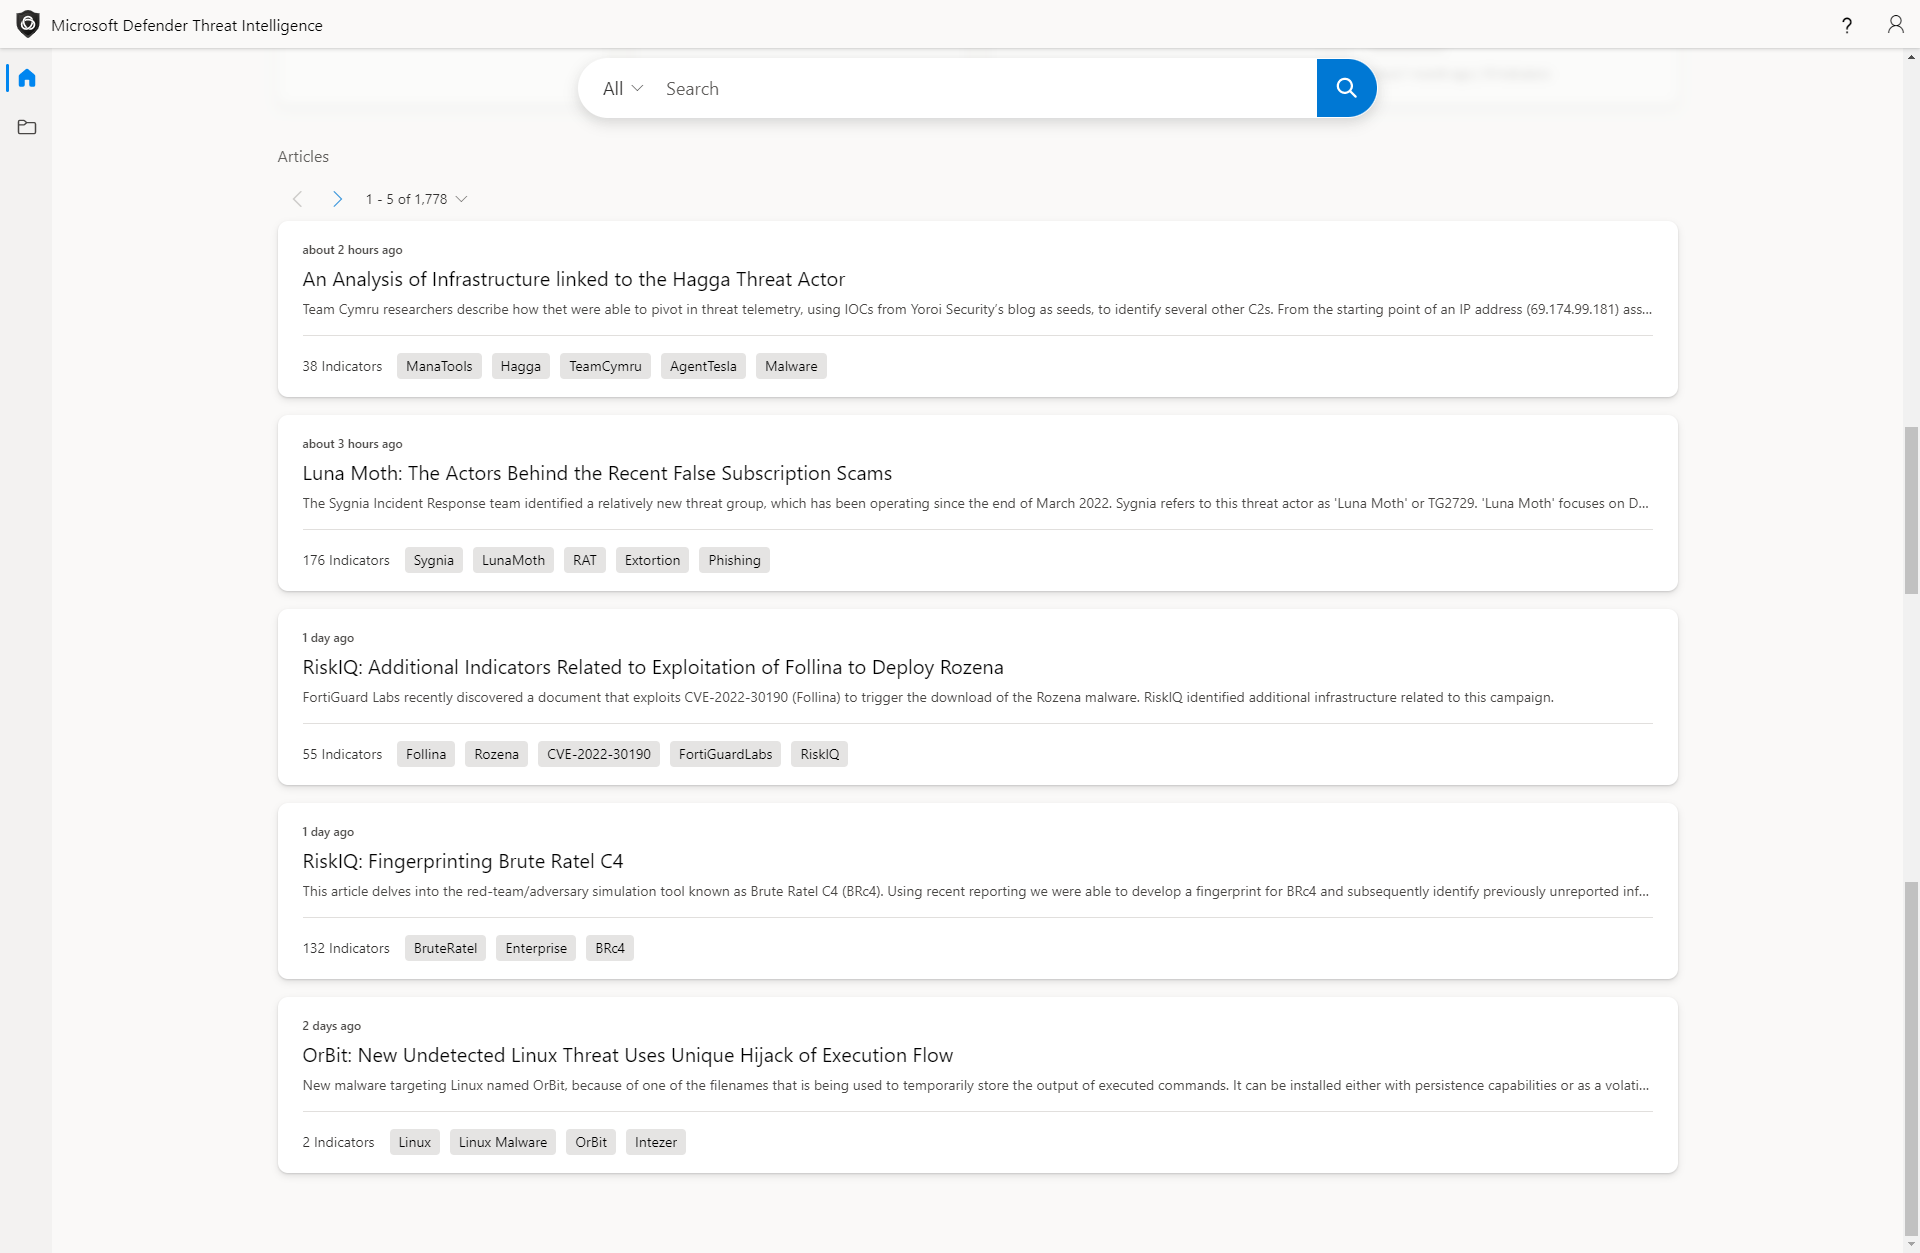This screenshot has height=1253, width=1920.
Task: Open the help question mark icon
Action: [1847, 25]
